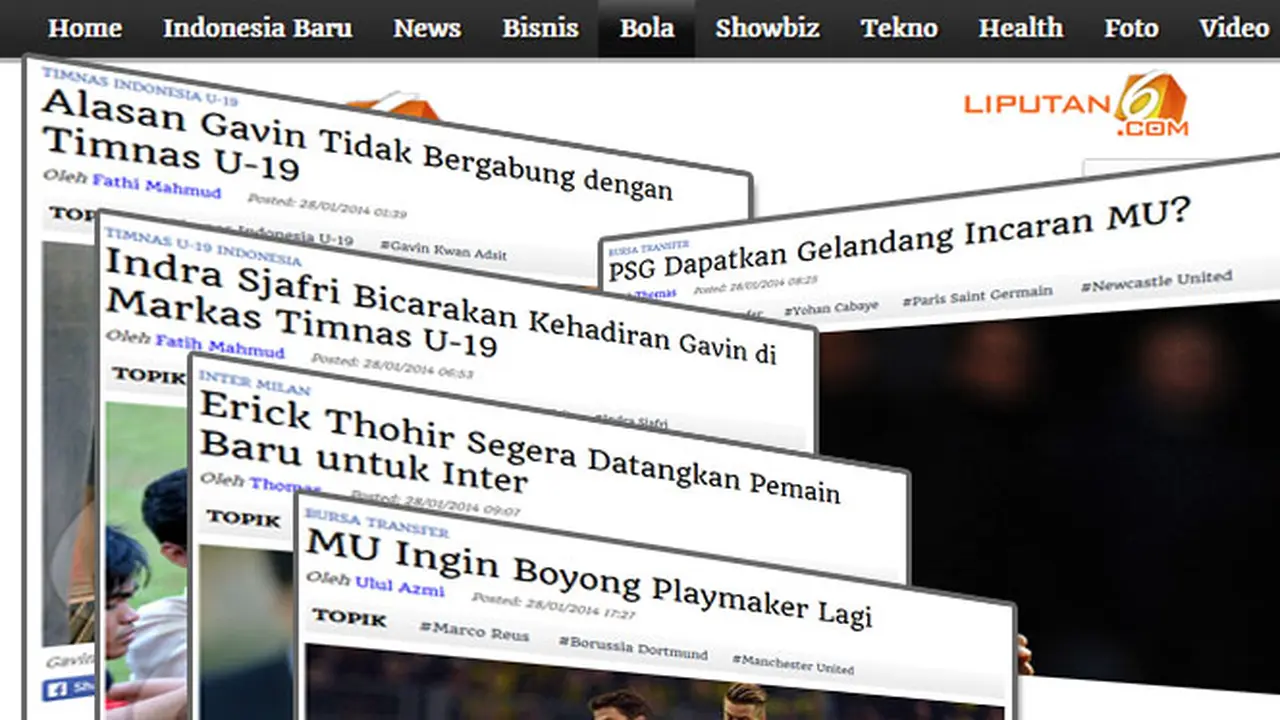1280x720 pixels.
Task: Select the Bisnis menu item
Action: [540, 28]
